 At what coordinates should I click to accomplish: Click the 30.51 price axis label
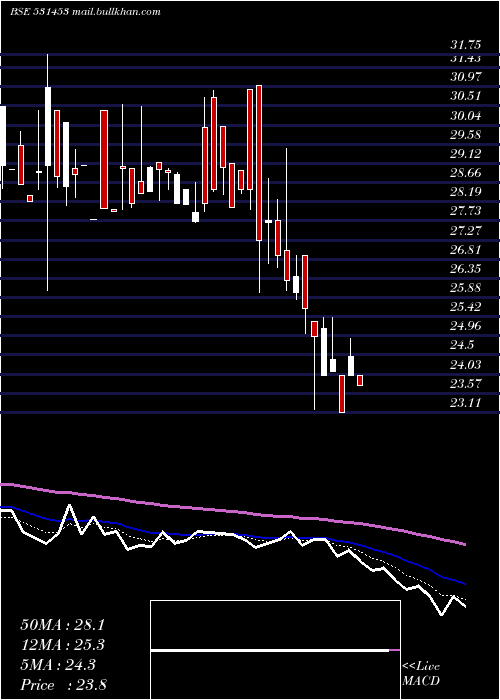click(466, 96)
